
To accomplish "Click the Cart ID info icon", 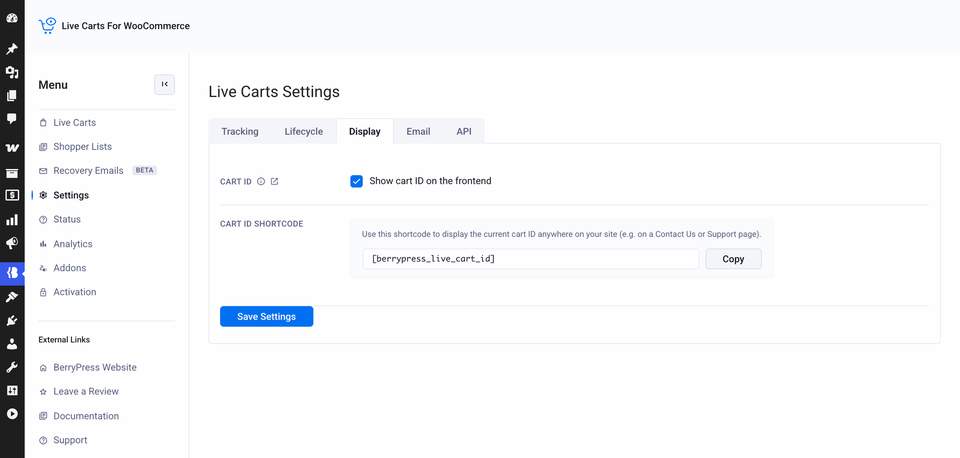I will 261,181.
